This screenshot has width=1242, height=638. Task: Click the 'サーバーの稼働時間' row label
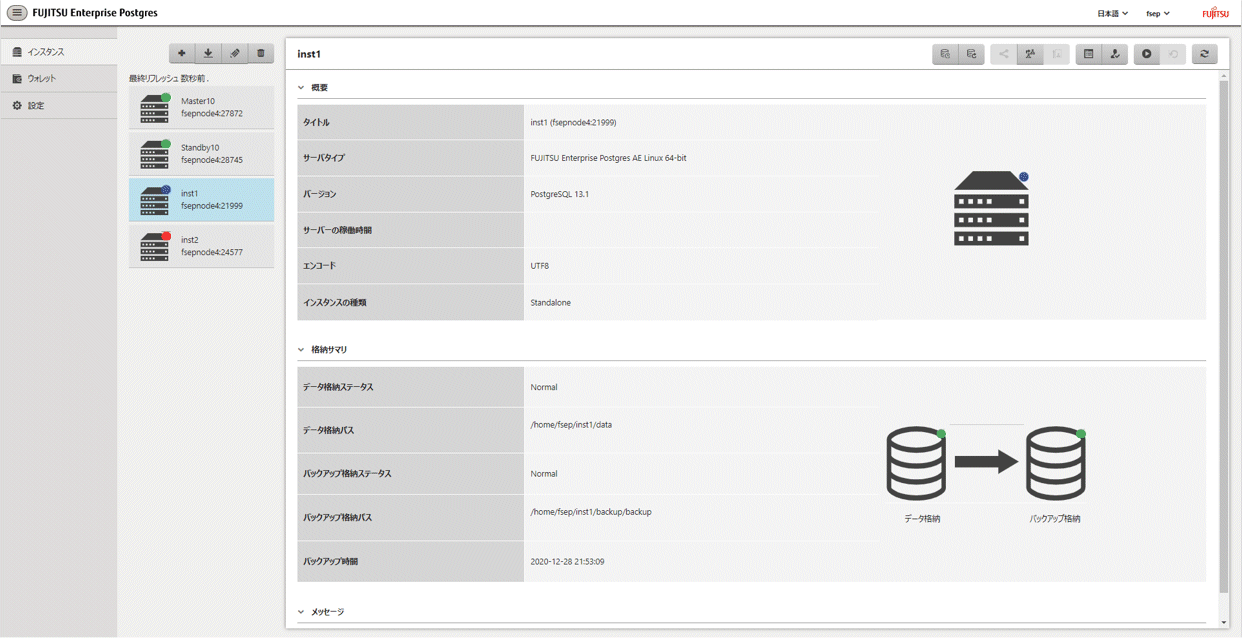click(x=338, y=230)
